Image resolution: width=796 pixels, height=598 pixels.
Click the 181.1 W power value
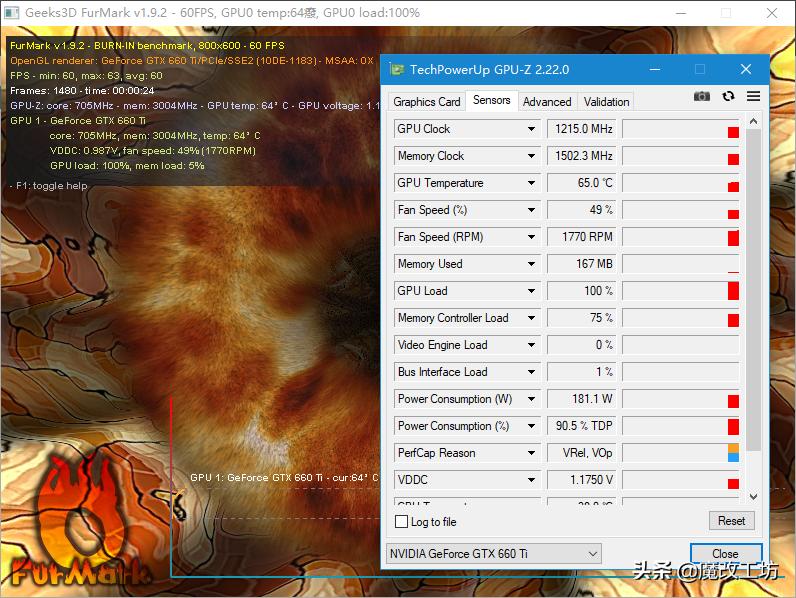(581, 399)
